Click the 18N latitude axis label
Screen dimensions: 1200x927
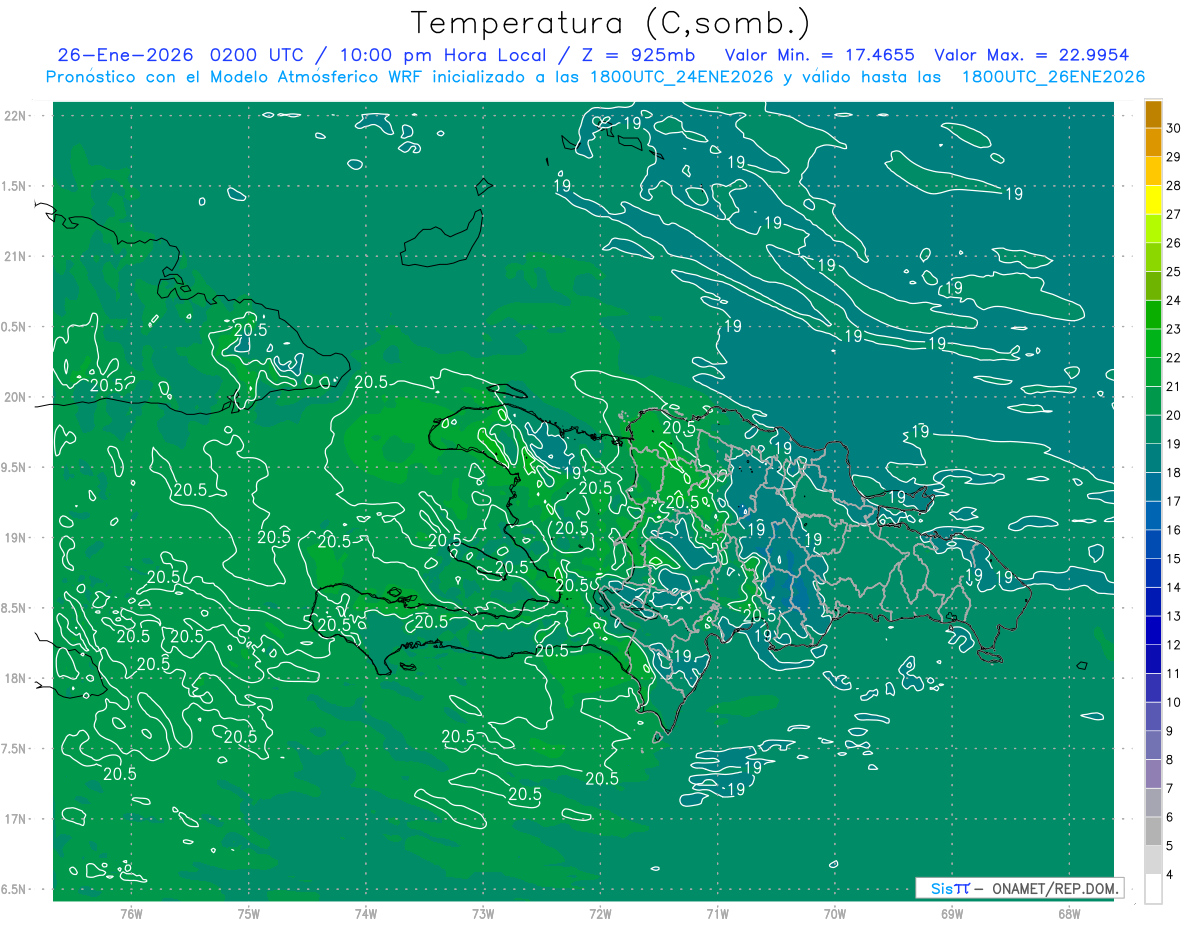16,678
